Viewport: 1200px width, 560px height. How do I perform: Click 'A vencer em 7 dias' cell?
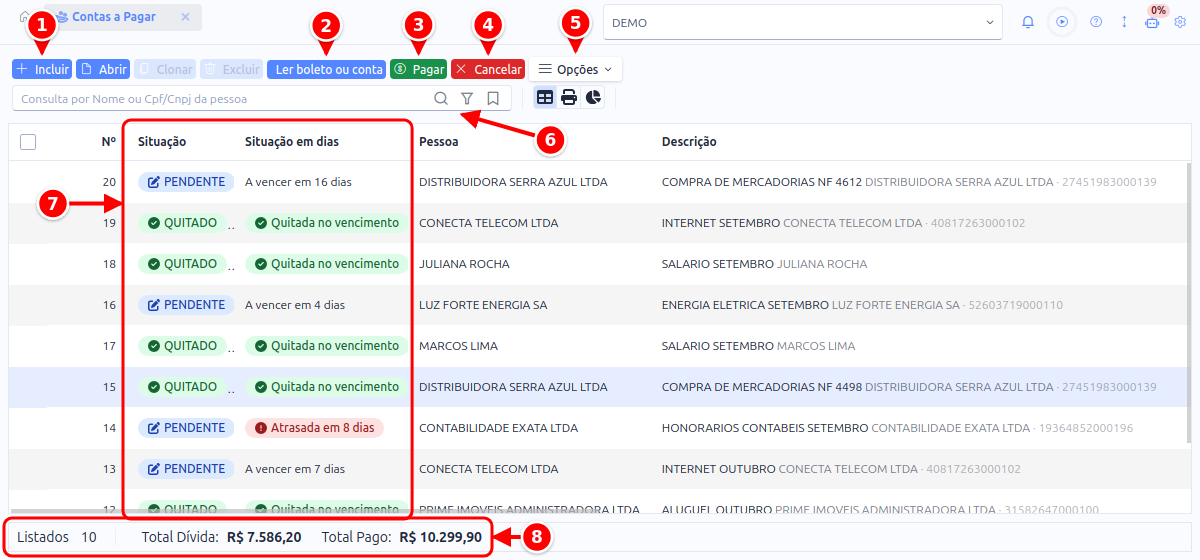(295, 469)
